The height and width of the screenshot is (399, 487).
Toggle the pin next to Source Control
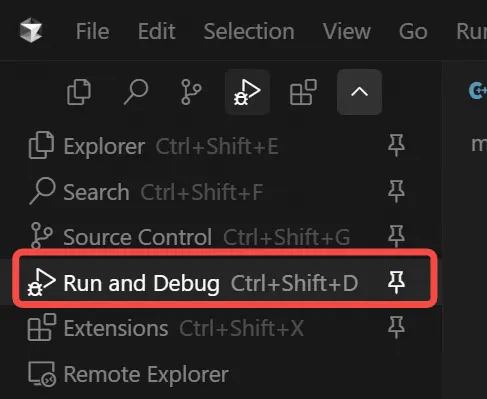pyautogui.click(x=396, y=236)
